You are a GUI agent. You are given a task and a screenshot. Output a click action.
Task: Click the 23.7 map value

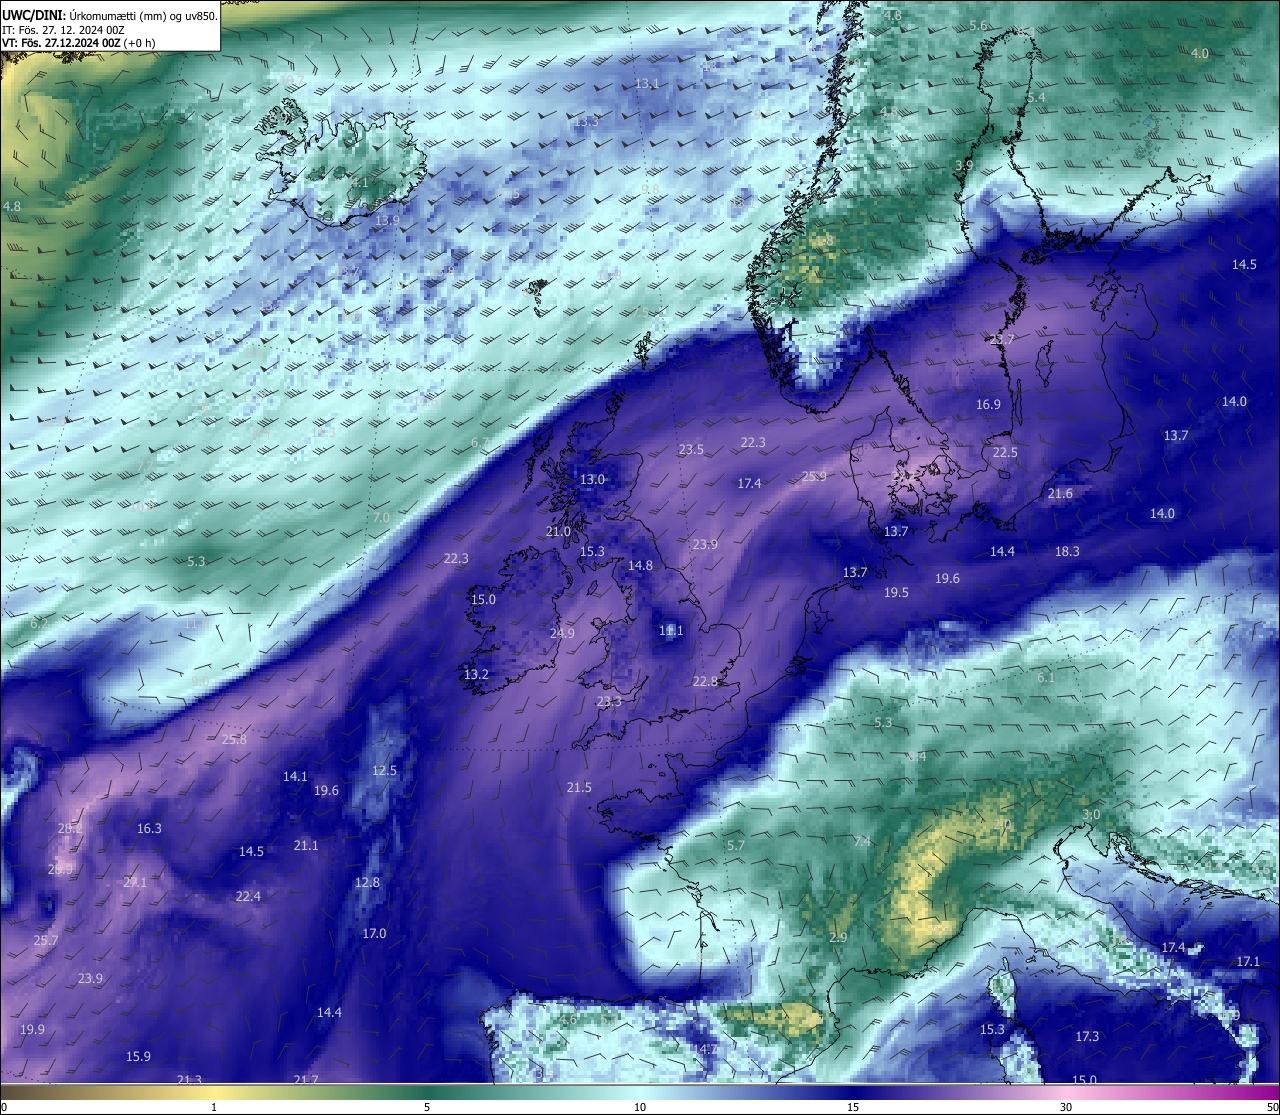point(1001,340)
